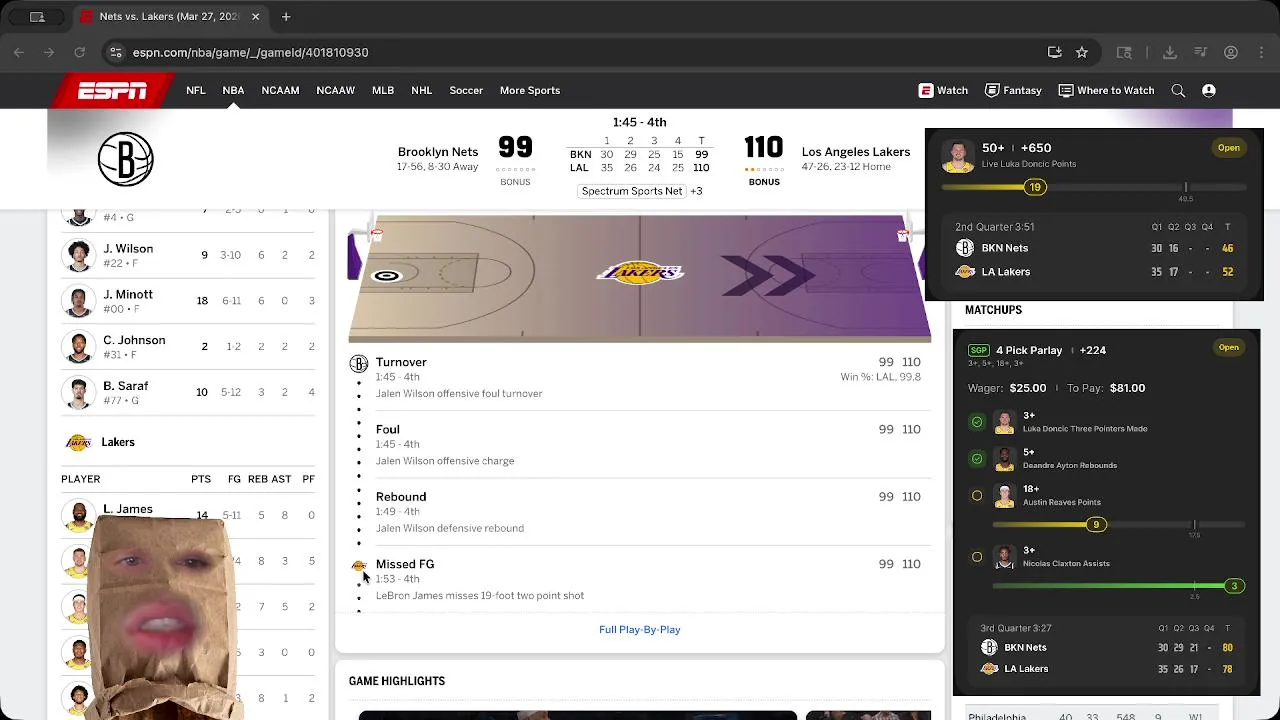
Task: Select L. James player name
Action: (128, 509)
